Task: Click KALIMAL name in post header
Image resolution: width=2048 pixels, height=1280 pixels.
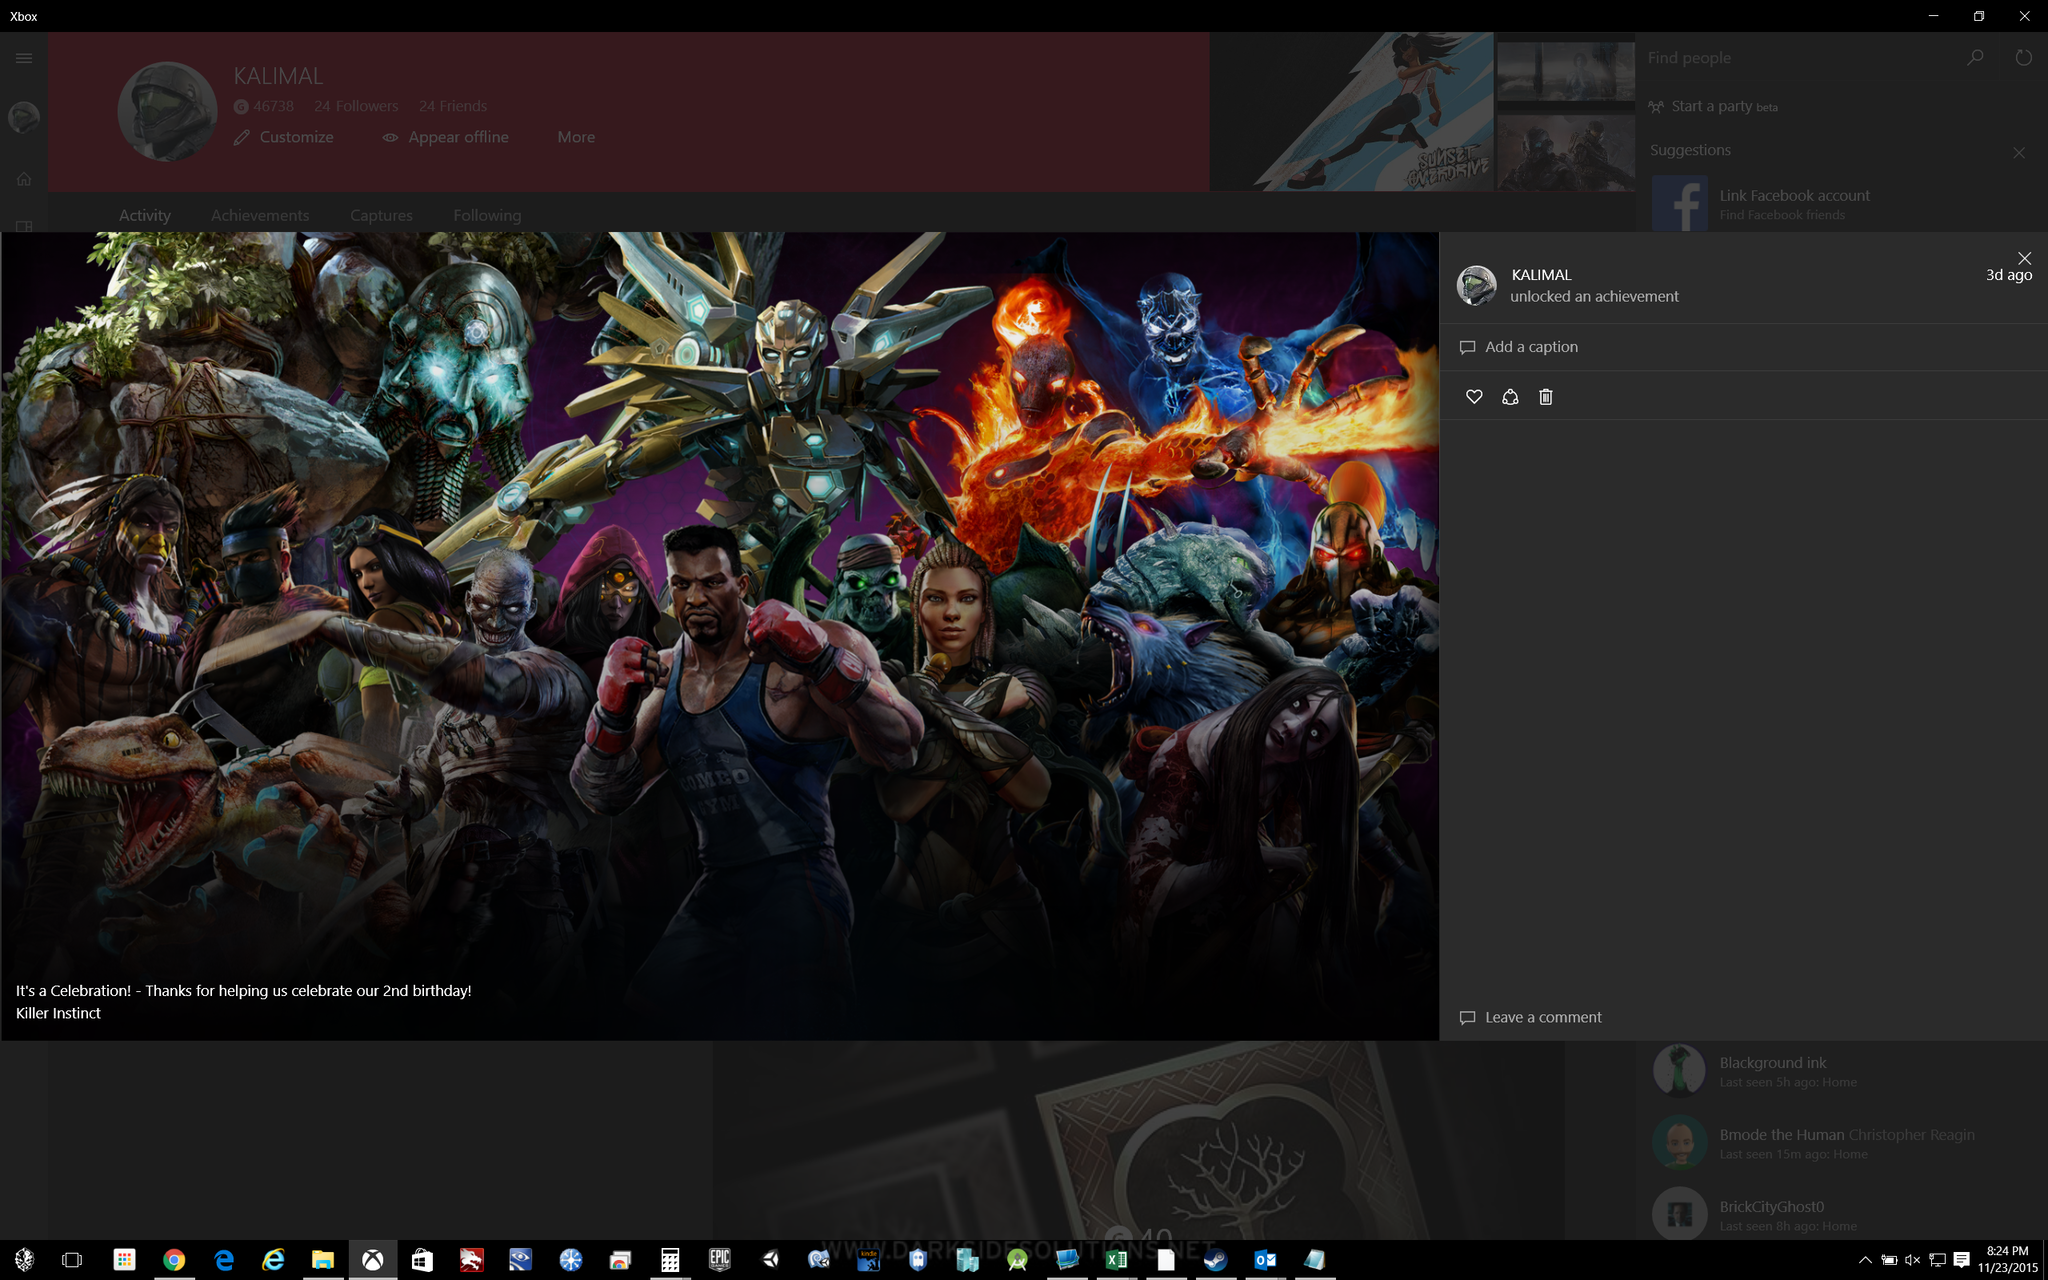Action: point(1541,275)
